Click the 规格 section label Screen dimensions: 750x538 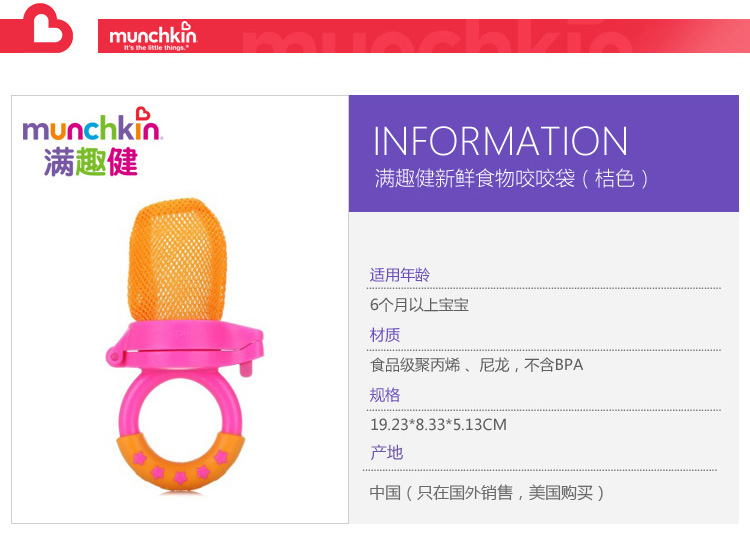[385, 395]
